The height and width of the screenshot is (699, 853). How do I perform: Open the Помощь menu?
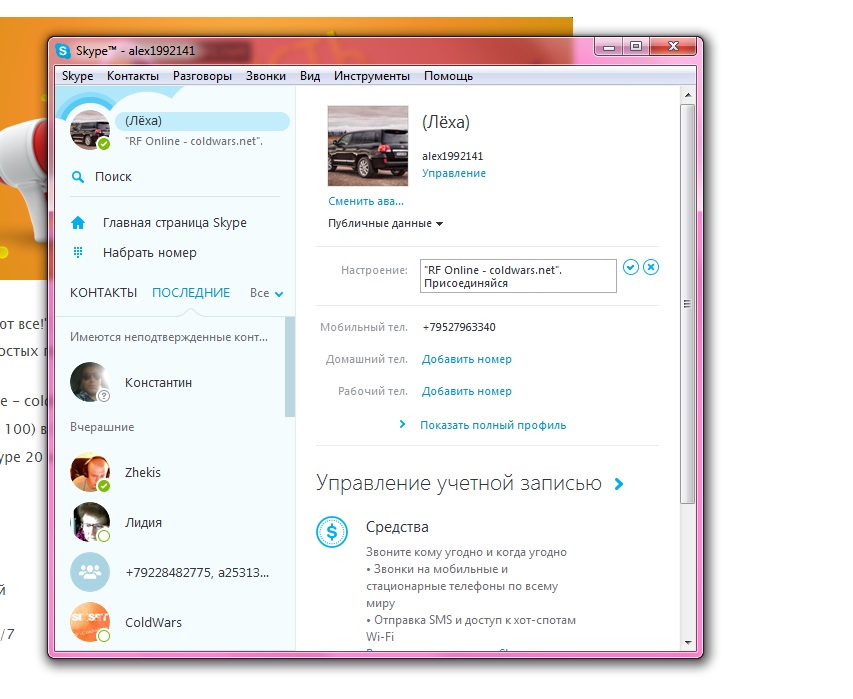(448, 76)
